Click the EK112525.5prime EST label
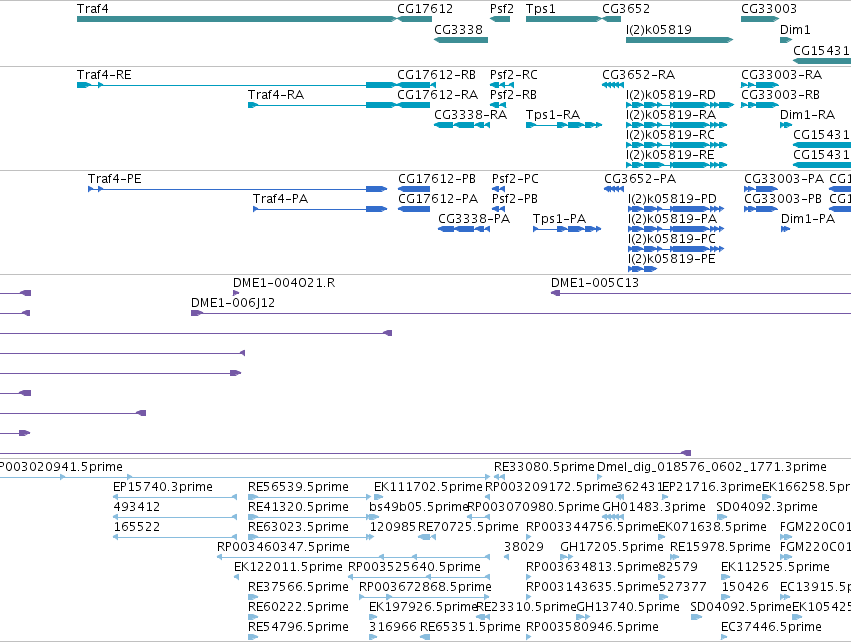The image size is (851, 642). pos(775,567)
